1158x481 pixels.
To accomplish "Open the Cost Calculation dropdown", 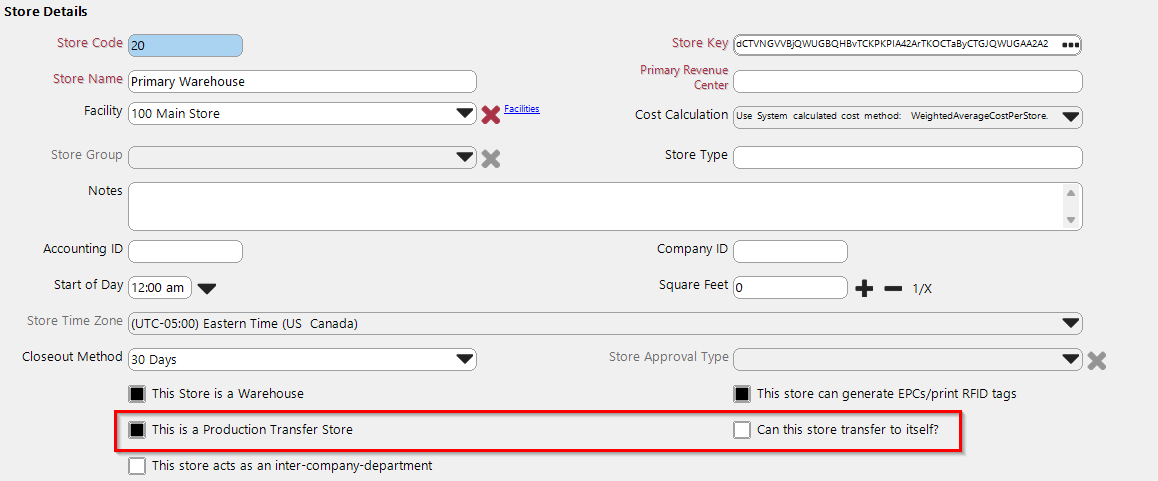I will (1070, 116).
